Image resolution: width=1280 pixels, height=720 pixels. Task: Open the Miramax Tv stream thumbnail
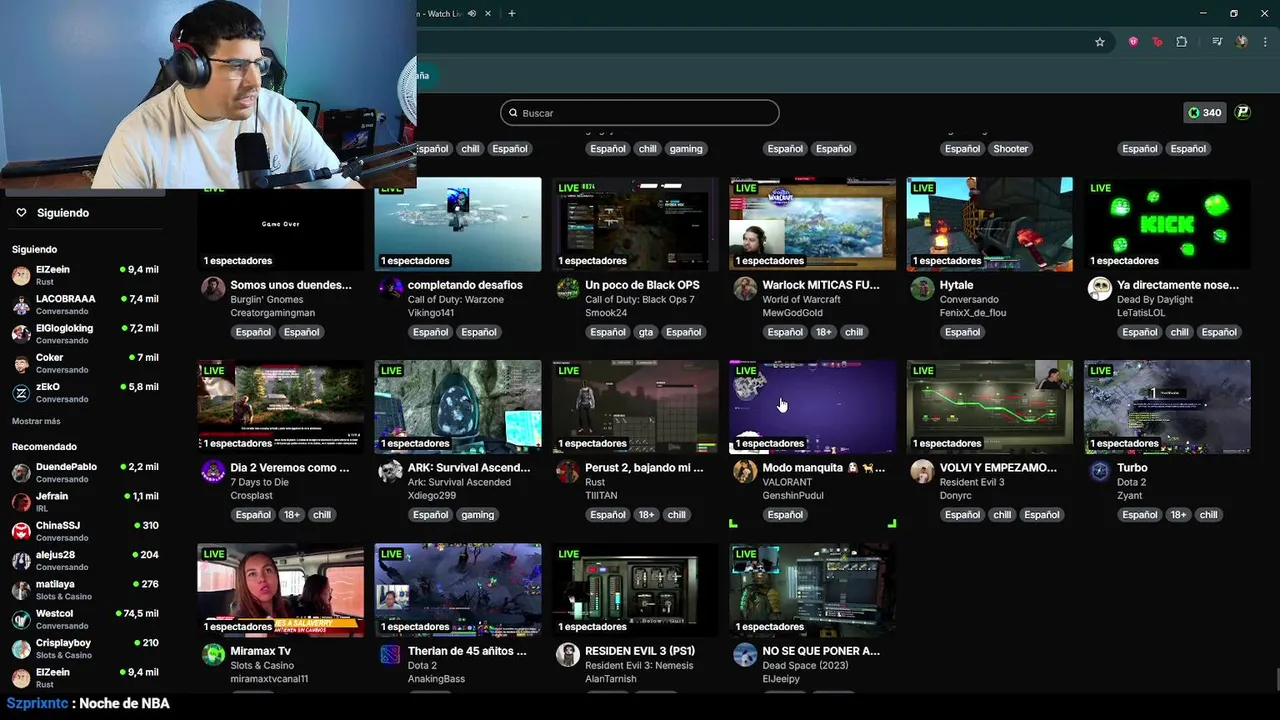(x=280, y=590)
